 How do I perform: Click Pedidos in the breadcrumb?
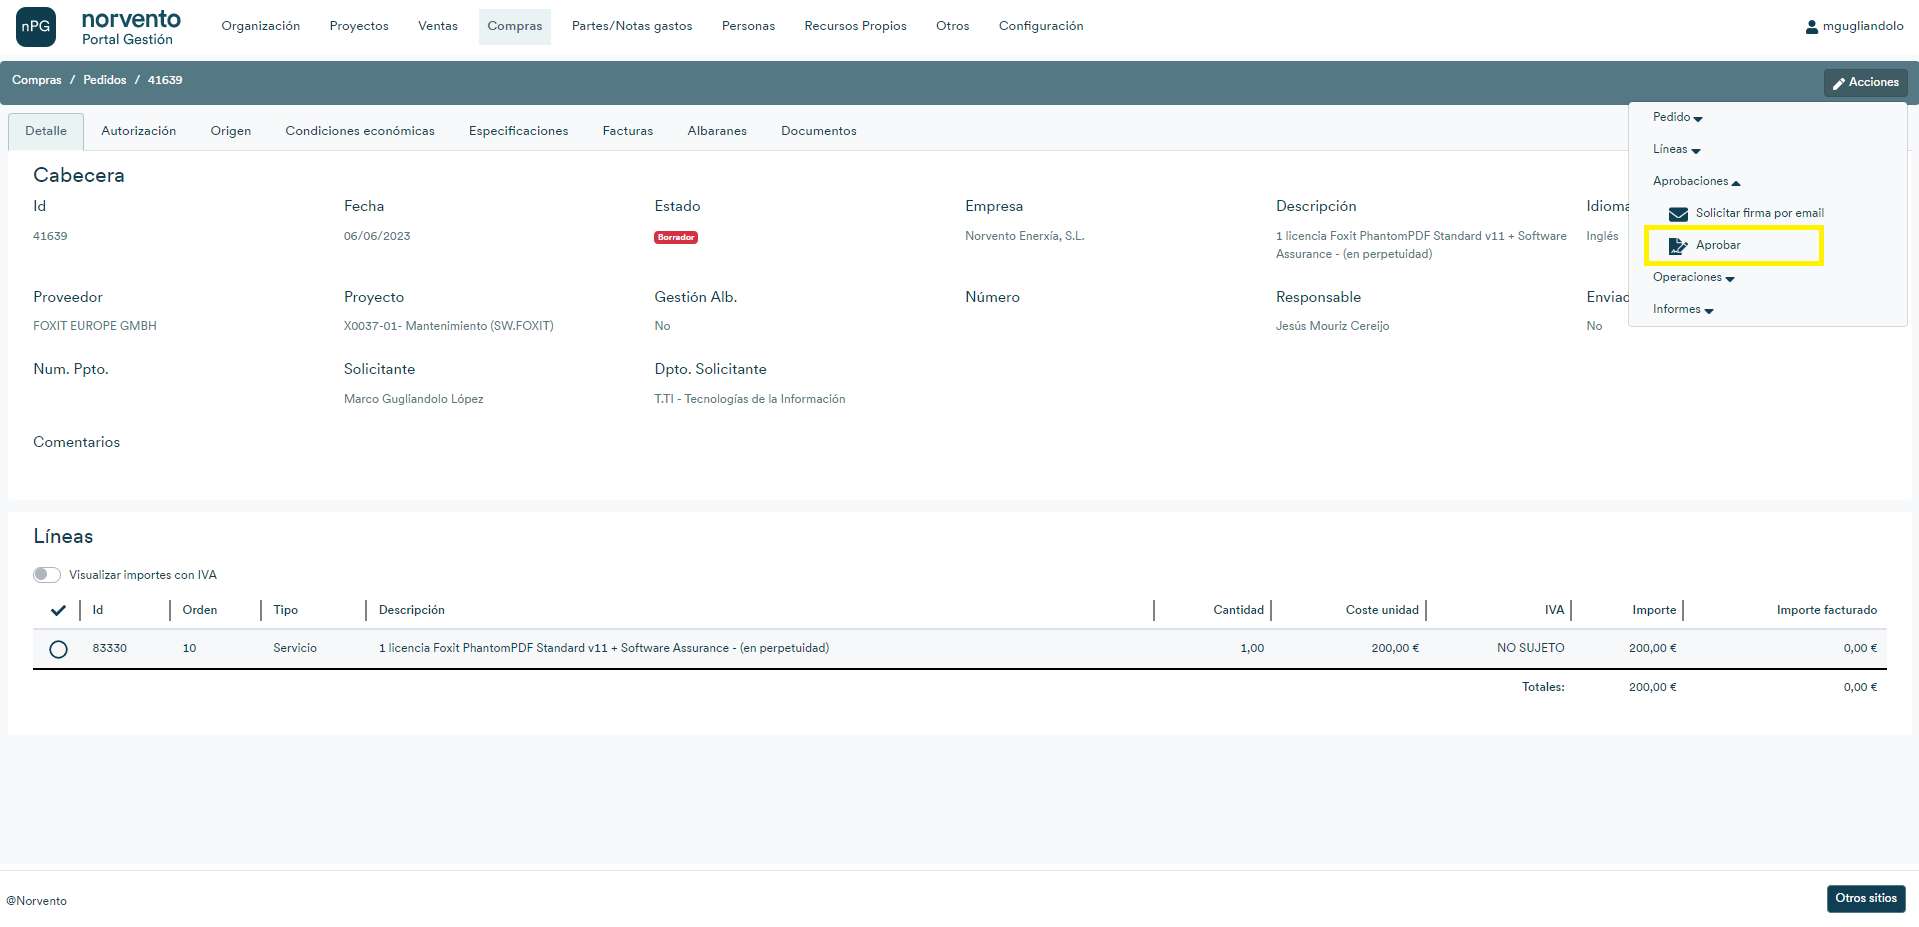coord(105,80)
